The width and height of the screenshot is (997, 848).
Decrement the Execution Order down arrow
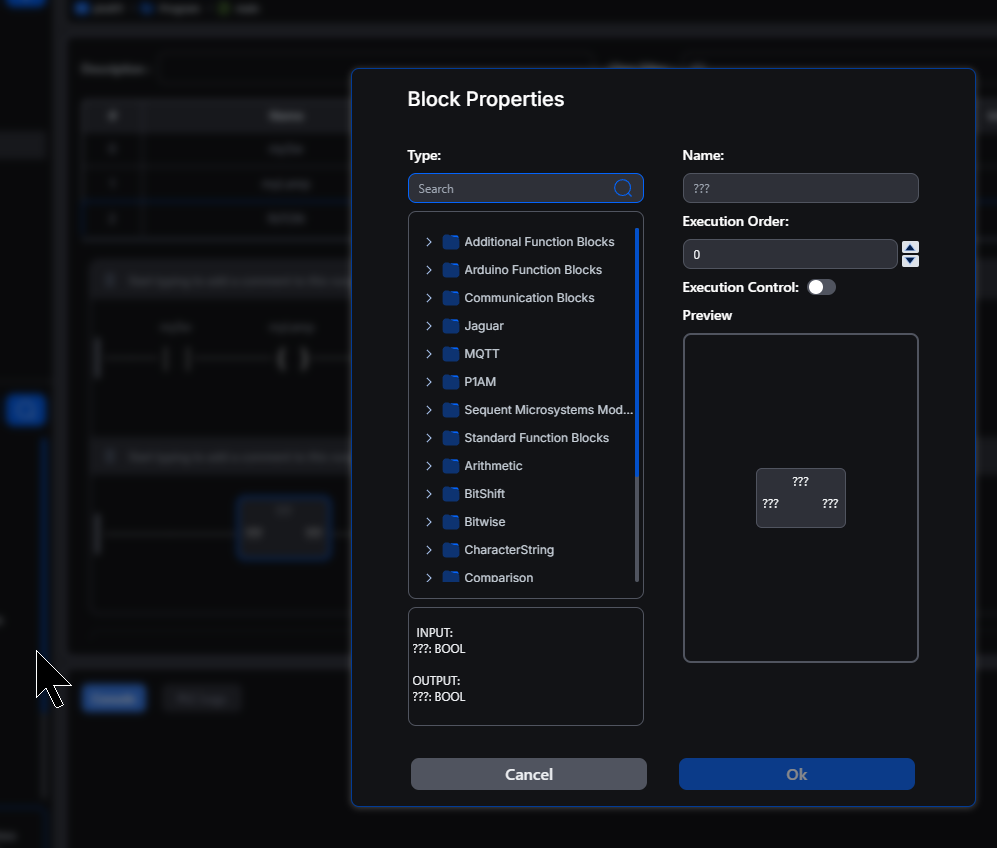(910, 261)
